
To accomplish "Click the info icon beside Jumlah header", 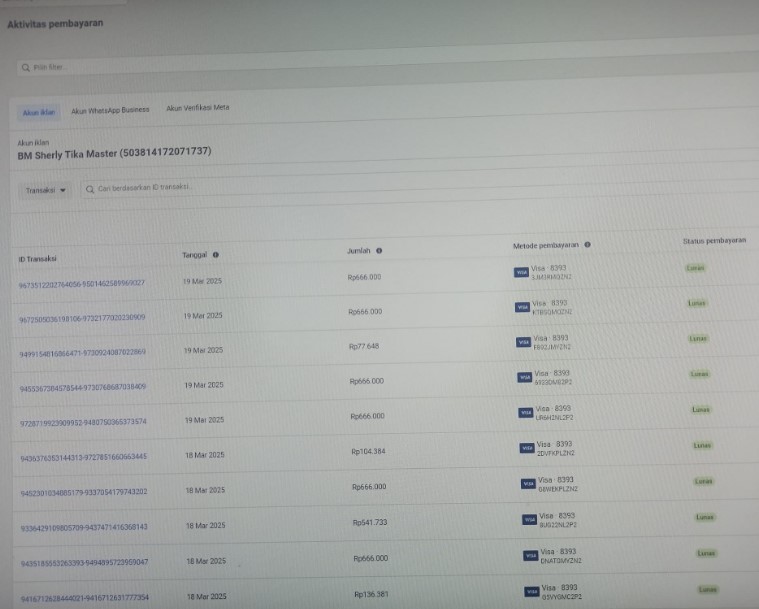I will (379, 251).
